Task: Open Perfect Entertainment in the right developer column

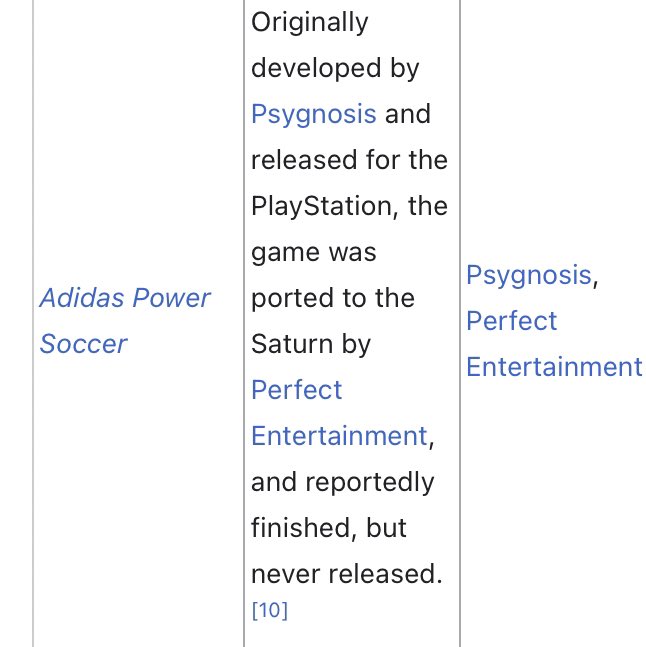Action: [x=554, y=344]
